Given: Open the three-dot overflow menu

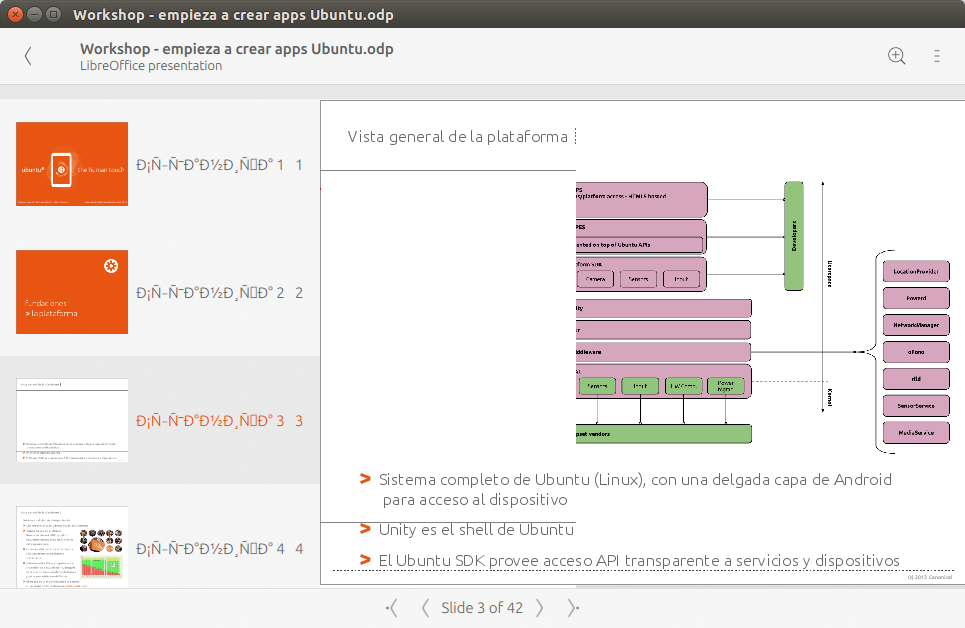Looking at the screenshot, I should click(937, 57).
